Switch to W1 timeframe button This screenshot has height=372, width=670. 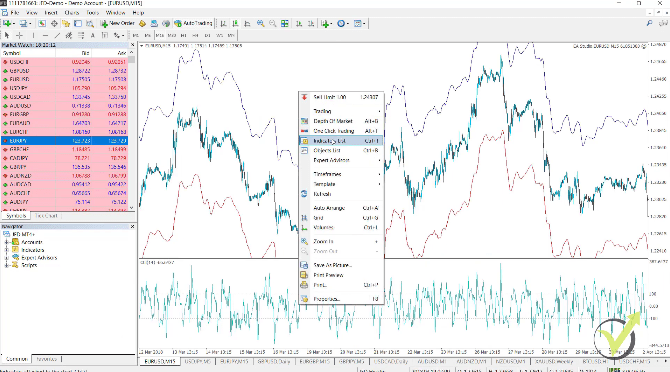click(x=219, y=35)
